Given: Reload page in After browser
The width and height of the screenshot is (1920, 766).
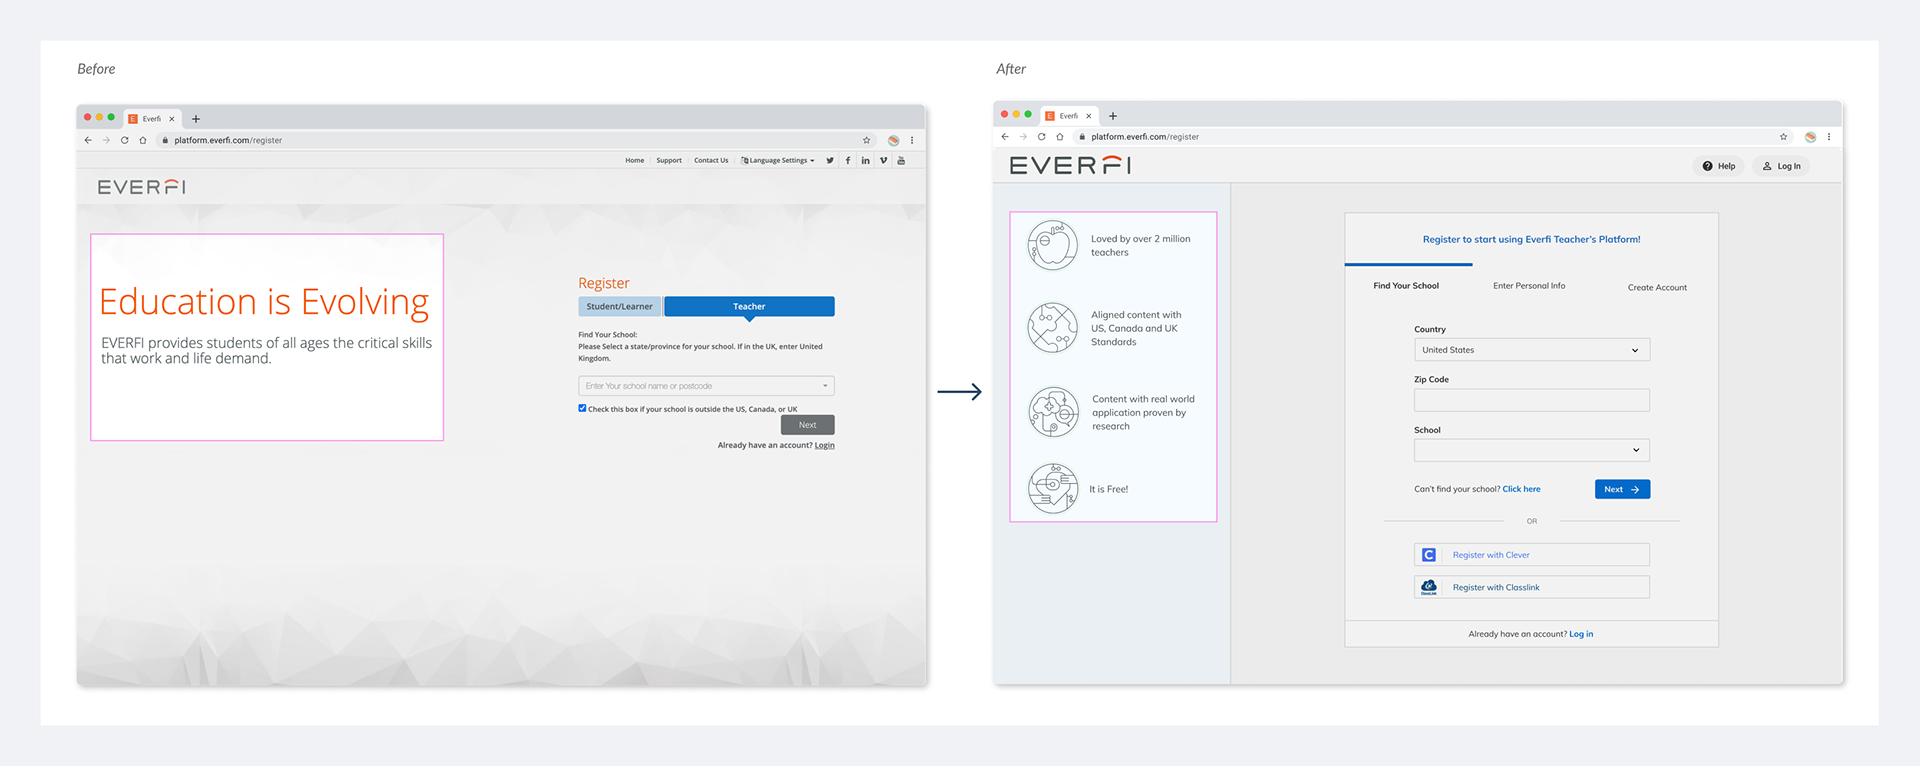Looking at the screenshot, I should click(1041, 137).
